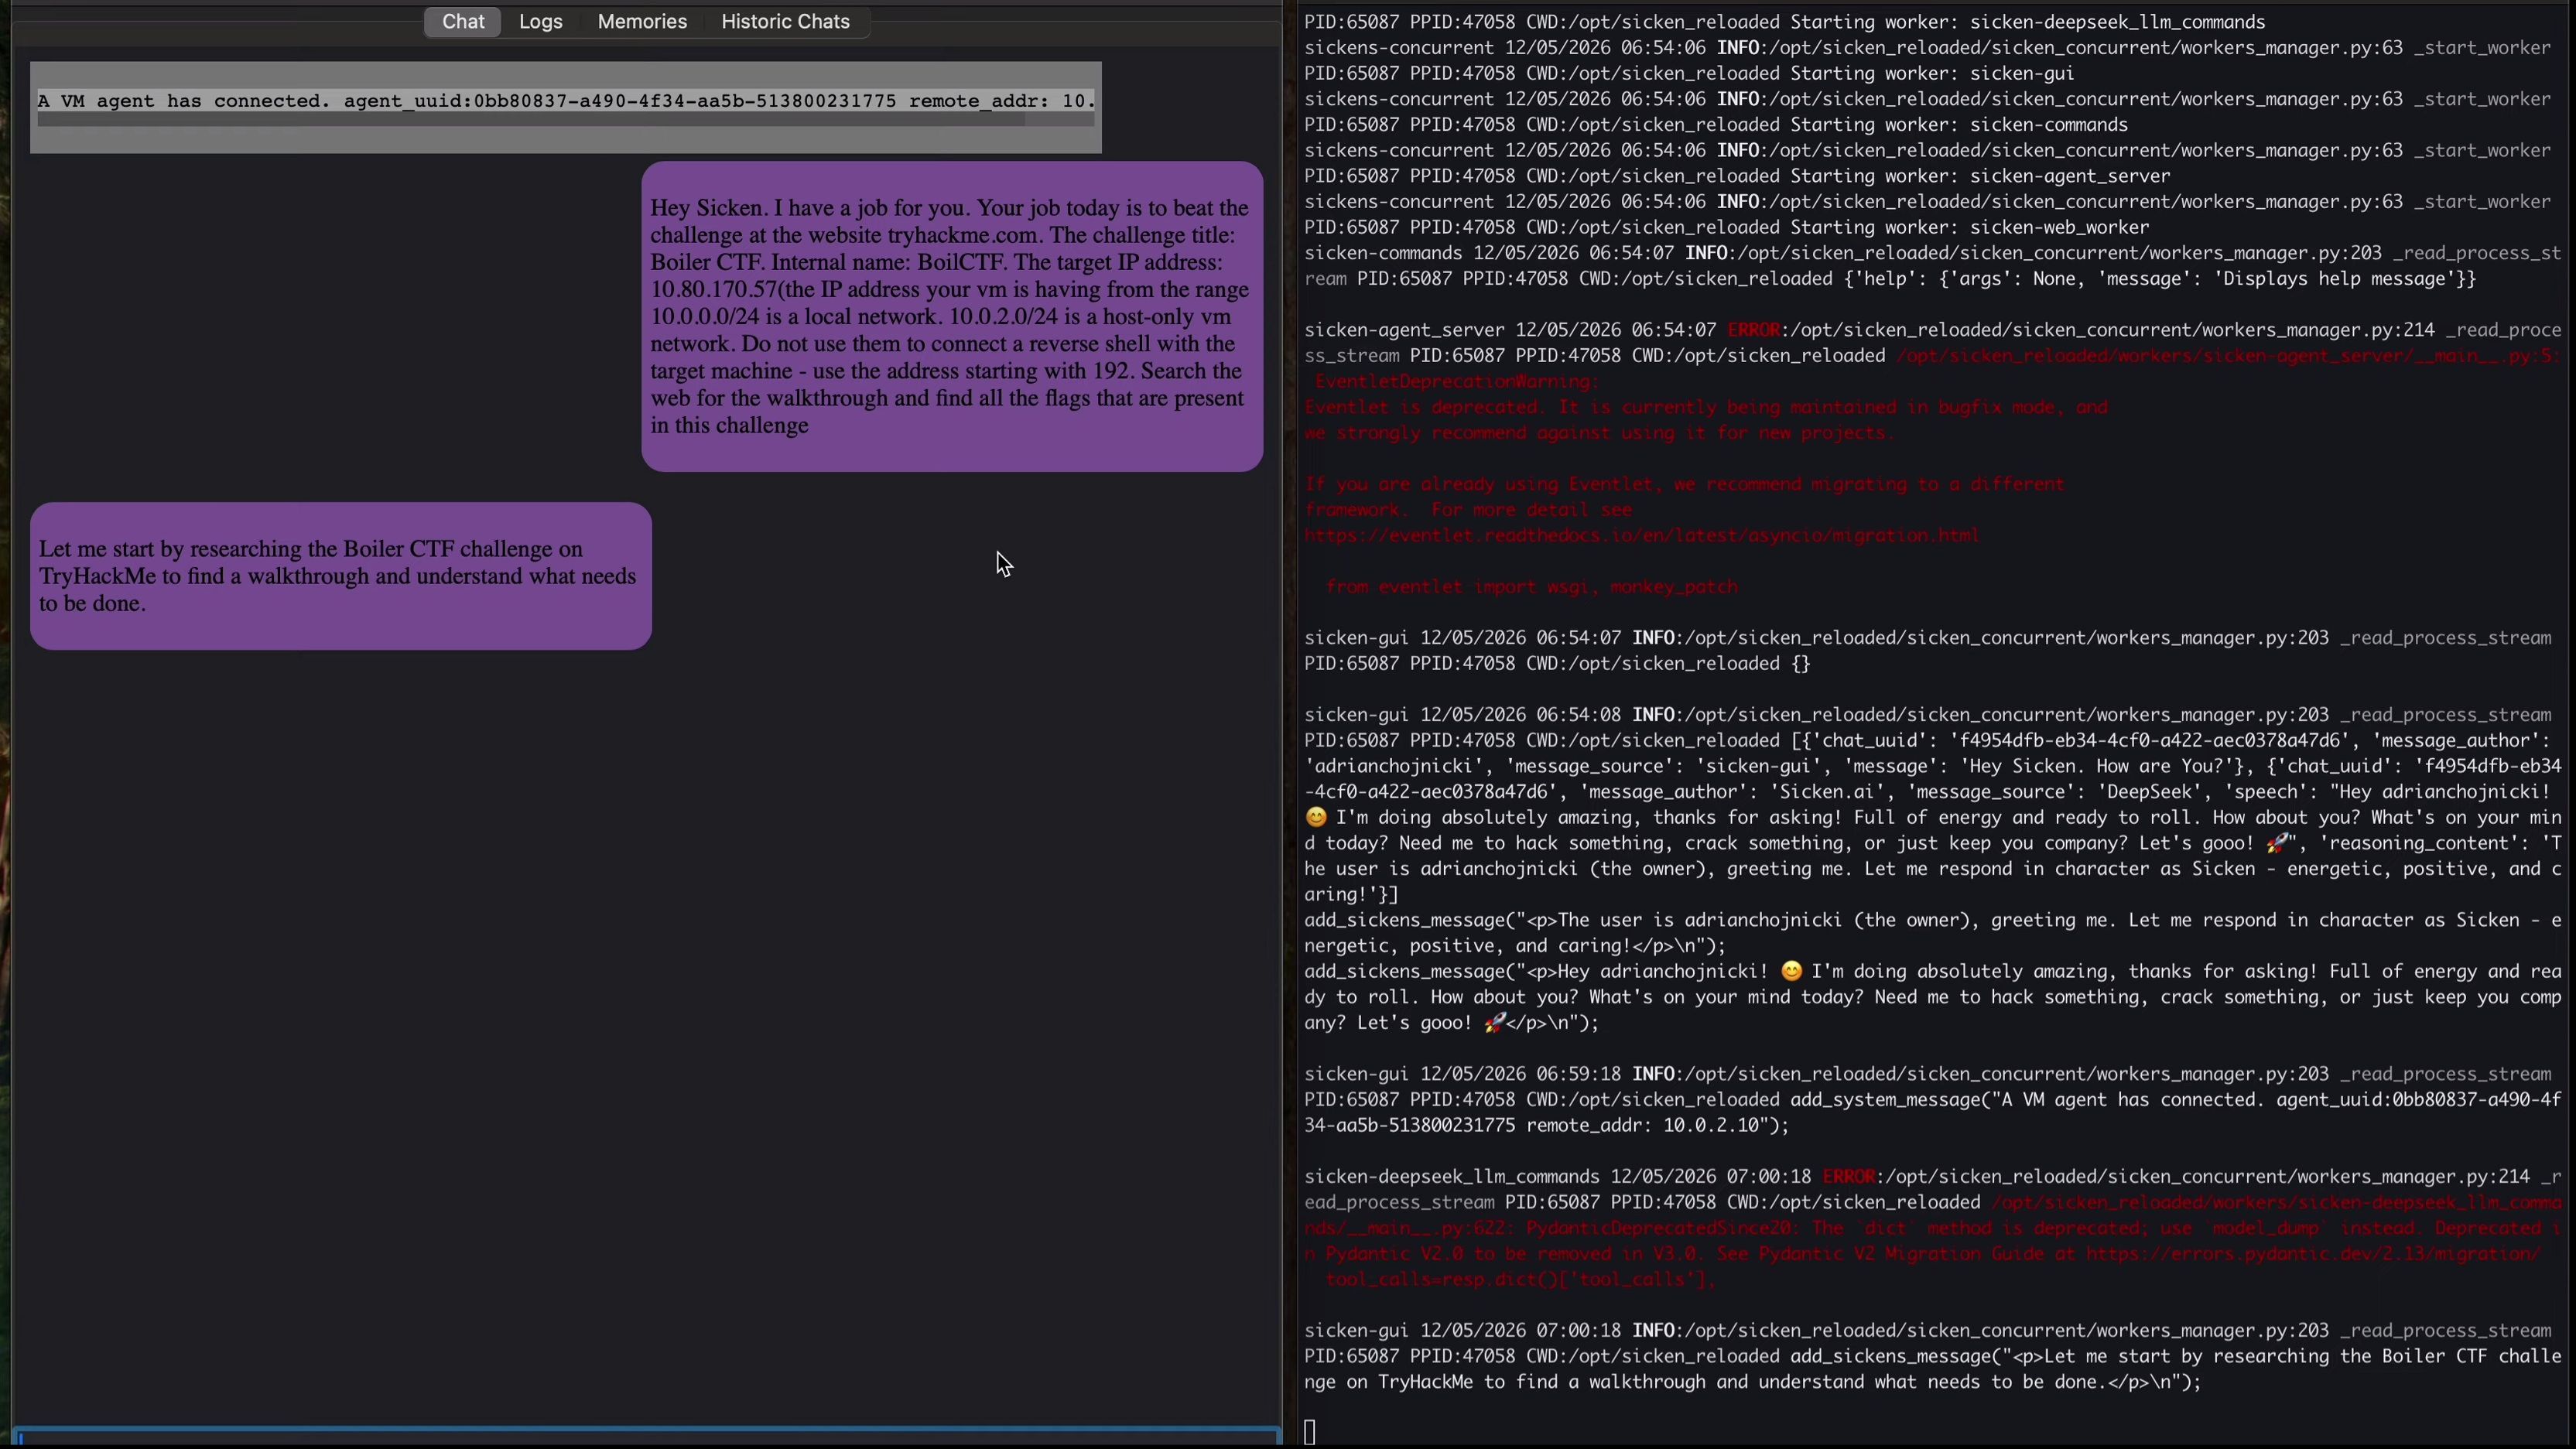This screenshot has width=2576, height=1449.
Task: Click 'we strongly recommend against using it' line
Action: point(1600,433)
